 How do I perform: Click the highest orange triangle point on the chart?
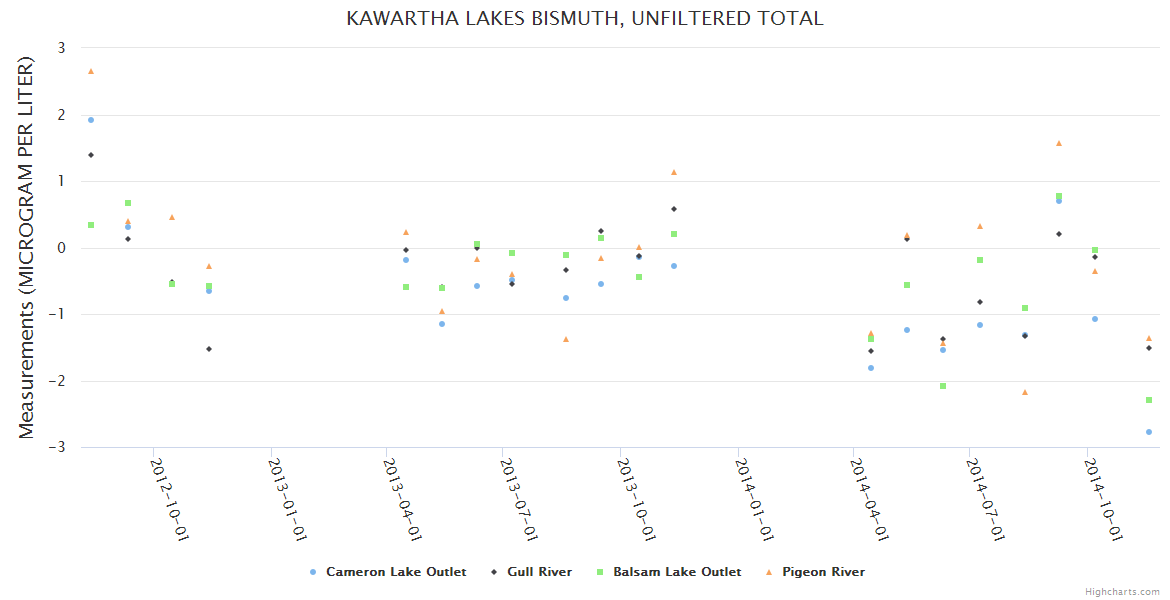[91, 71]
